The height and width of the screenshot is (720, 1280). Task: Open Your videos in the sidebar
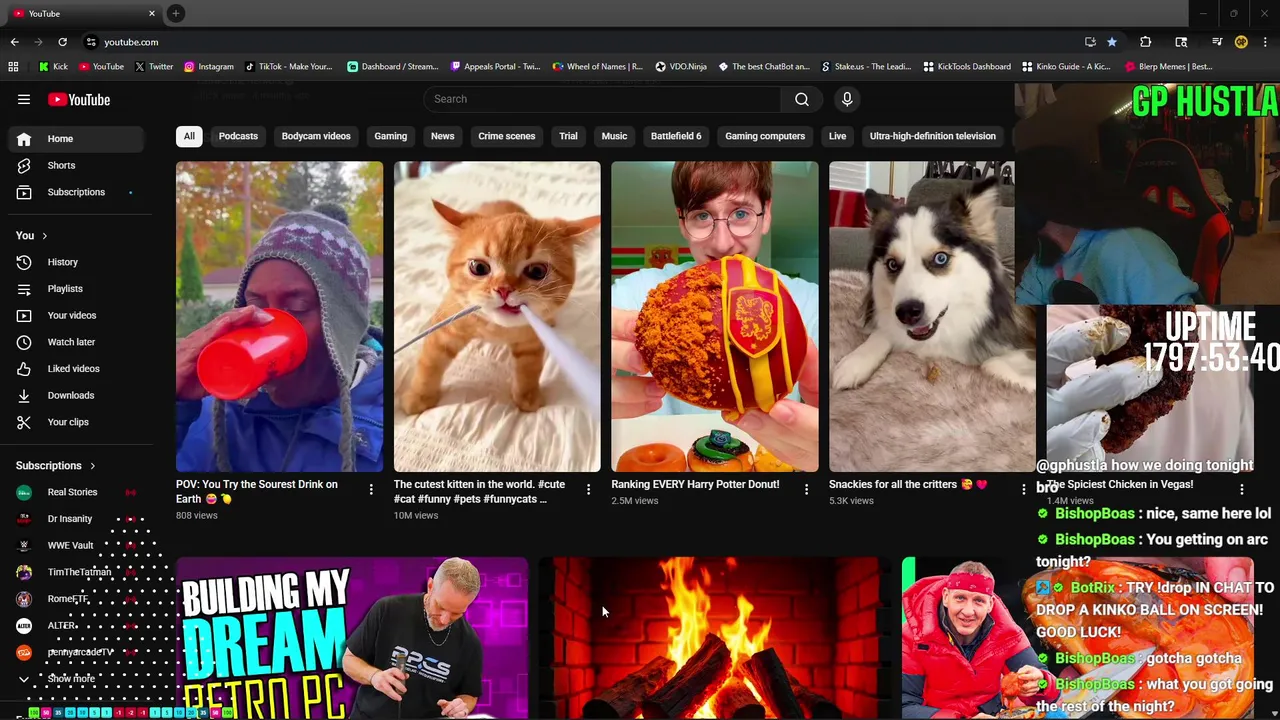click(x=76, y=315)
